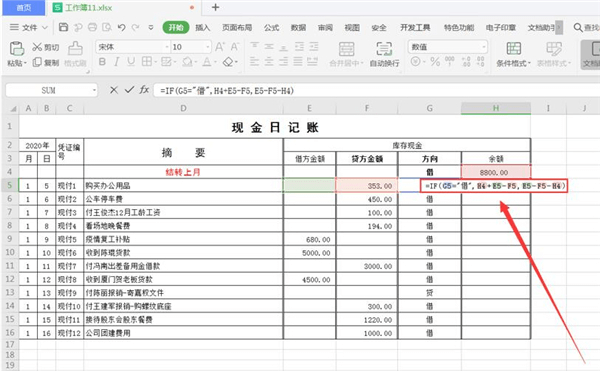Screen dimensions: 600x371
Task: Toggle Wrap Text (自动换行)
Action: click(x=384, y=54)
